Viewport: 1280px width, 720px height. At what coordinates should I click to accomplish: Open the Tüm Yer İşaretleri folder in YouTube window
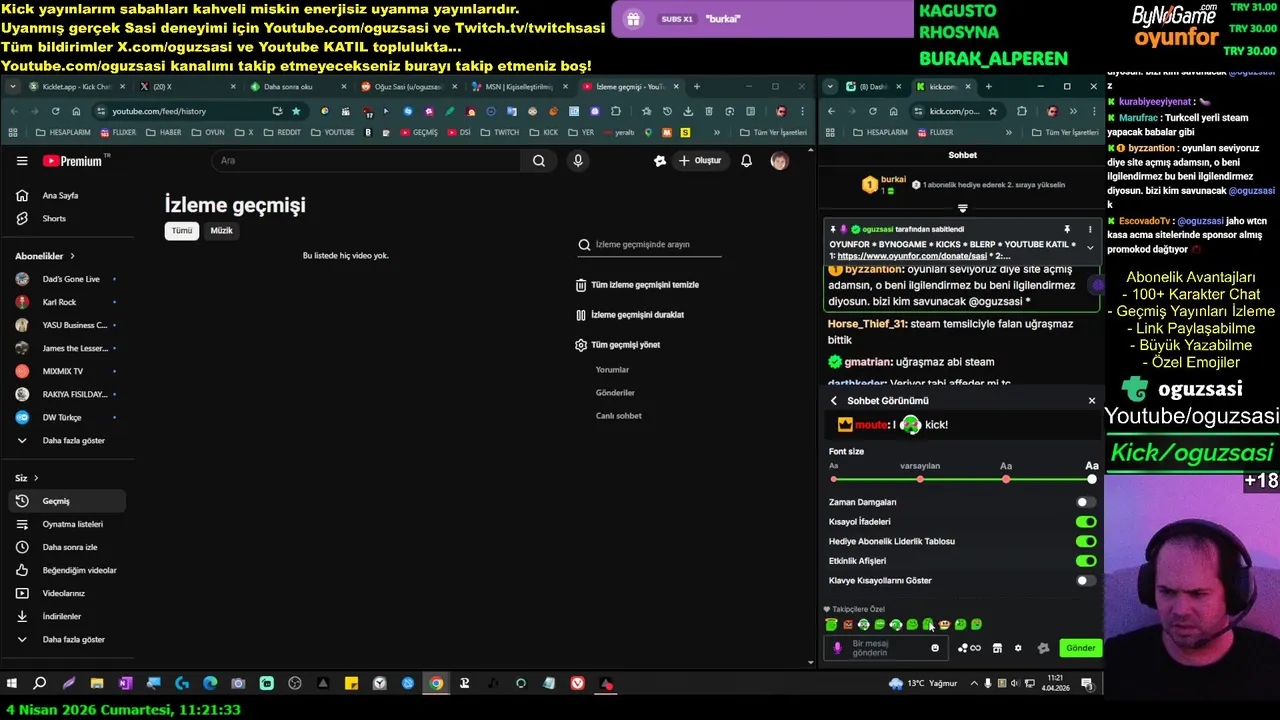pos(772,132)
